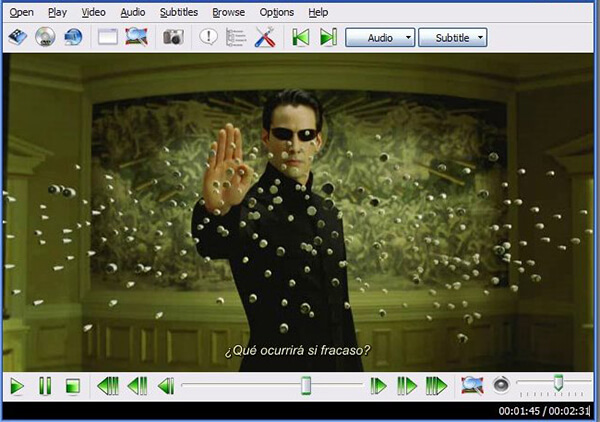
Task: Open the playlist list icon
Action: [x=236, y=37]
